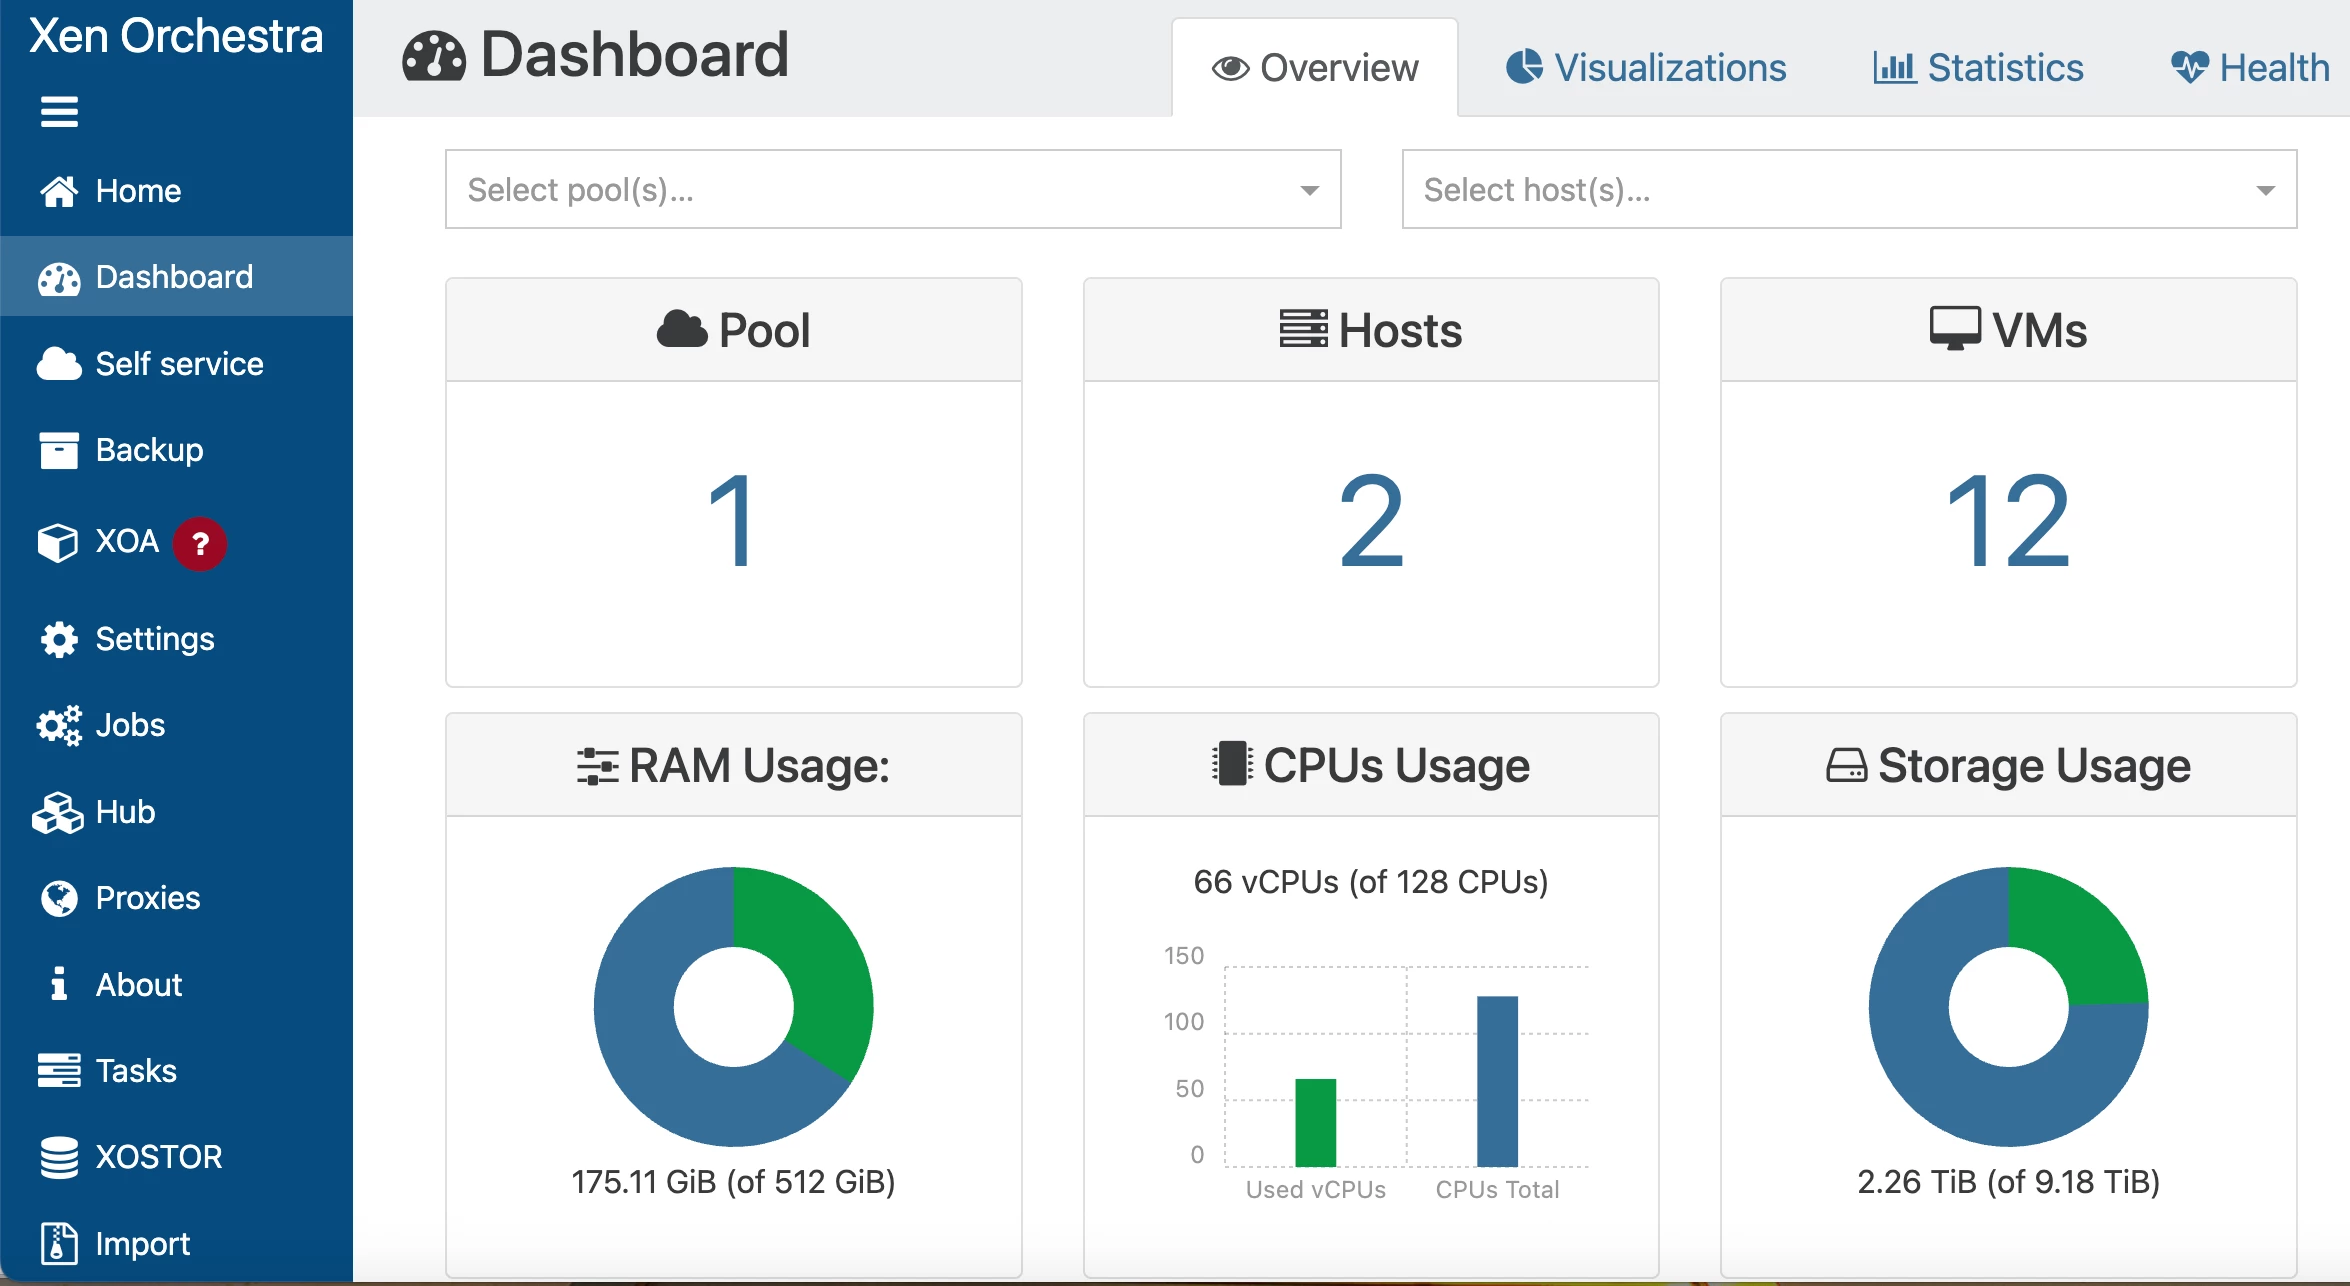This screenshot has width=2350, height=1286.
Task: Click the Hub cubes icon
Action: coord(58,812)
